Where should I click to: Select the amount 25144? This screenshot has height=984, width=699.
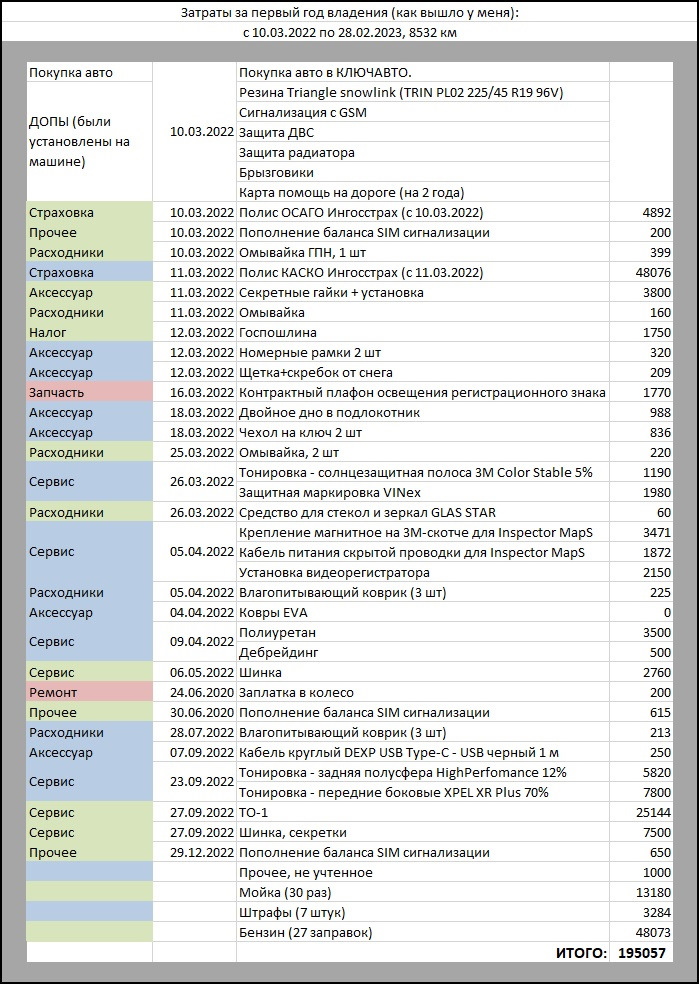pos(653,814)
